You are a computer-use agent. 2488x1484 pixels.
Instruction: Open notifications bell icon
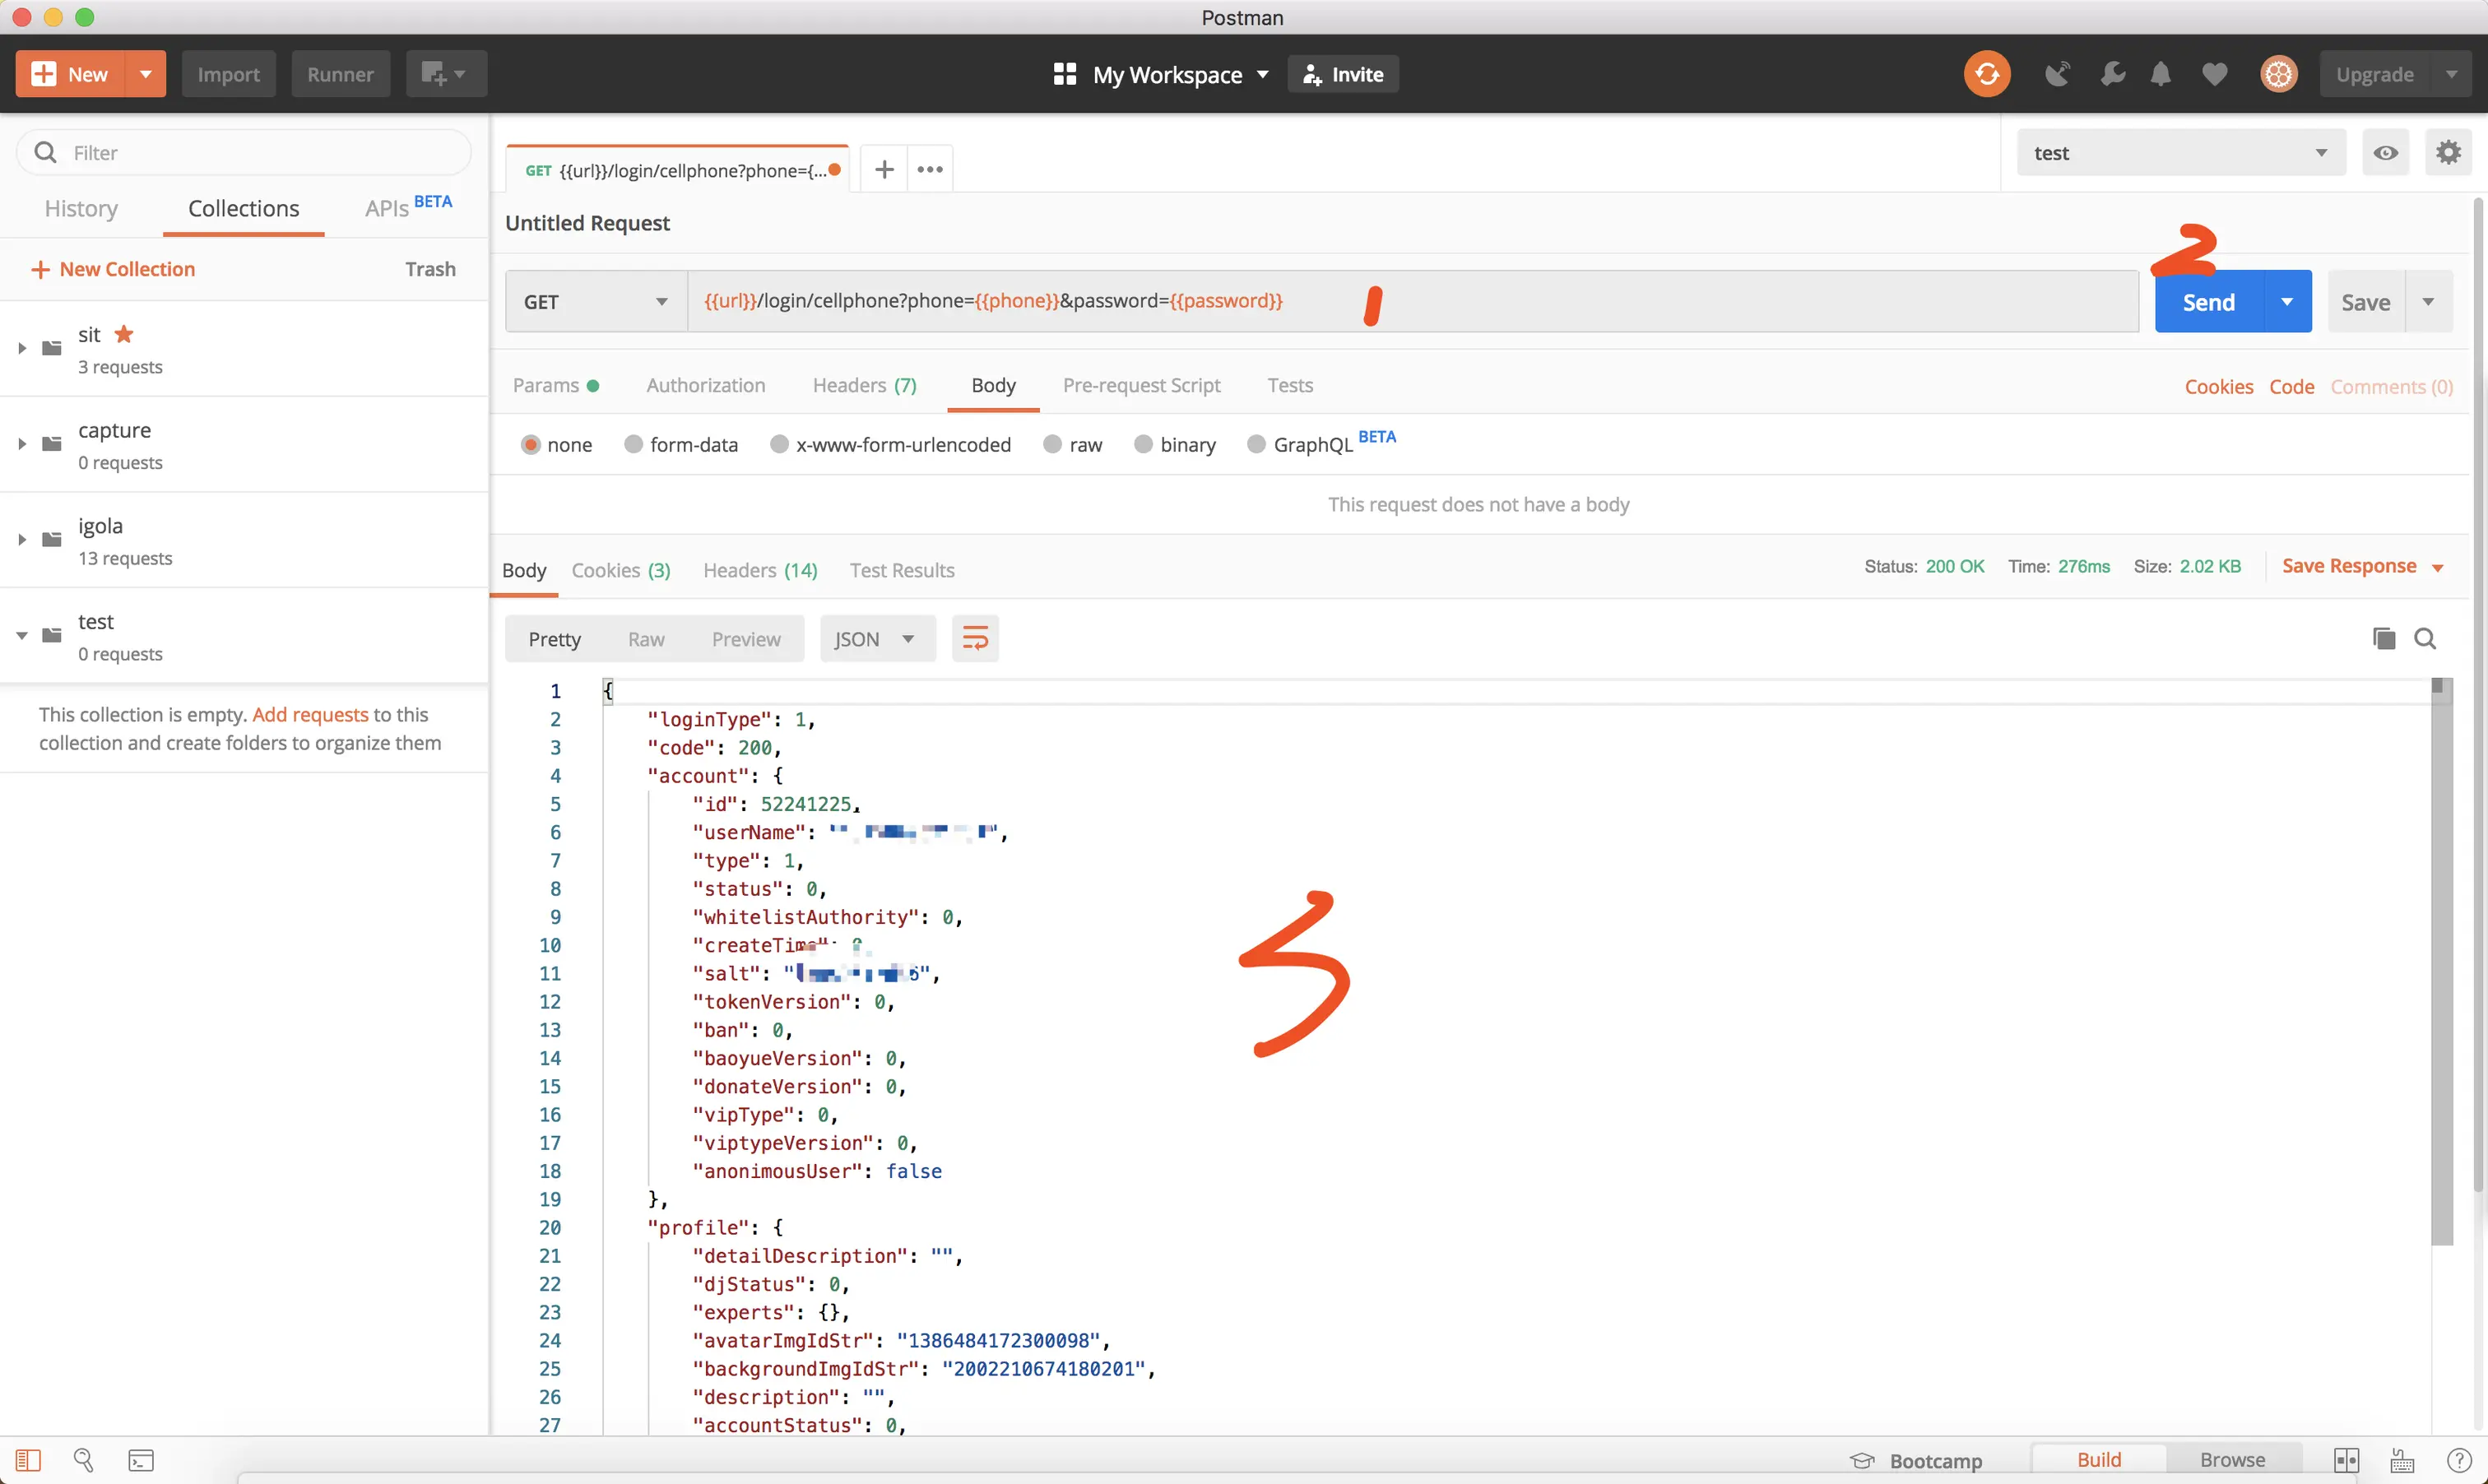click(2160, 74)
